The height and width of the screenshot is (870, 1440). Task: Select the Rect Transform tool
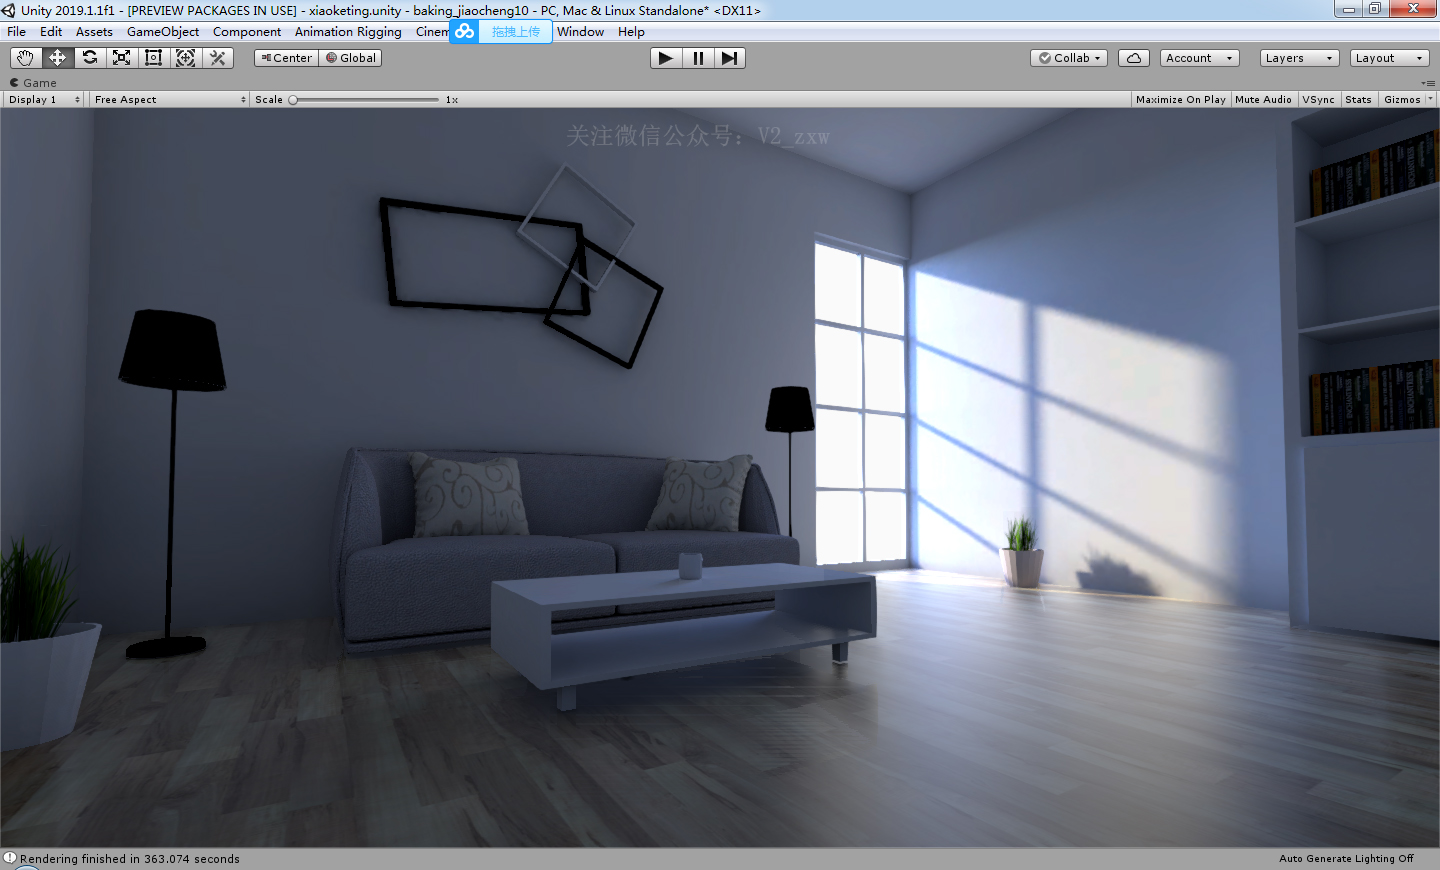153,58
